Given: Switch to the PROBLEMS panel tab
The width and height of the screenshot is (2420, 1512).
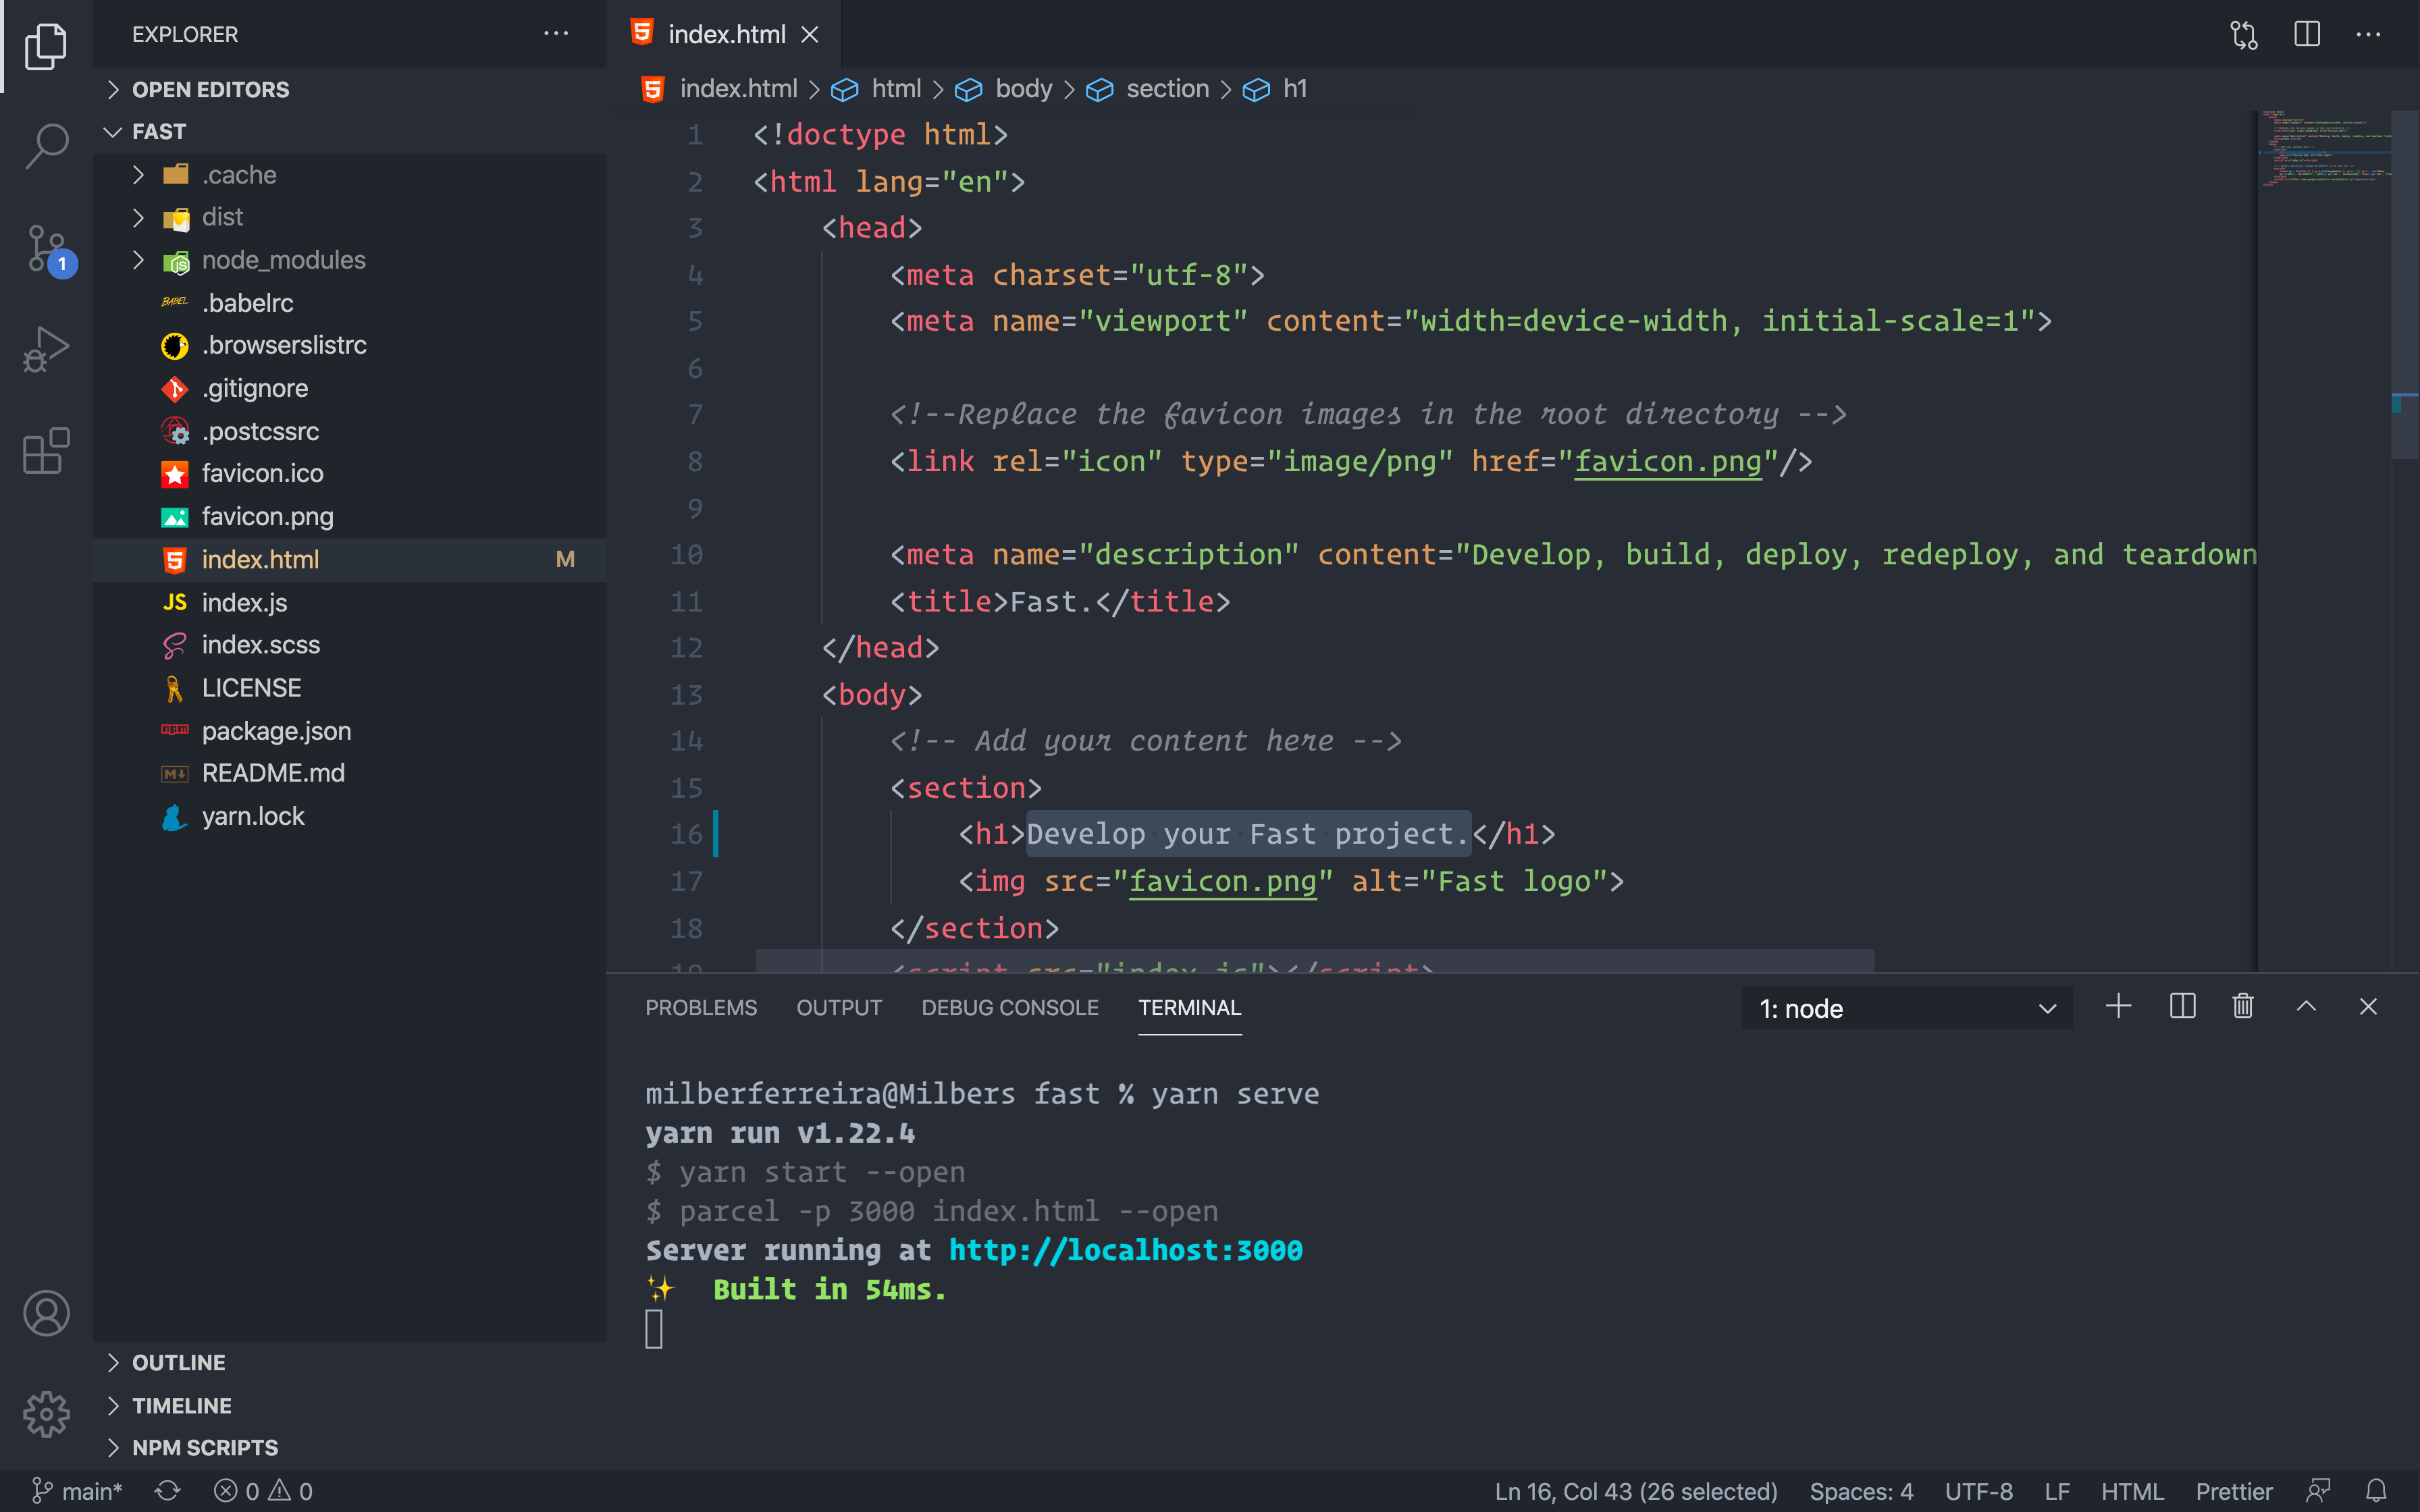Looking at the screenshot, I should 700,1008.
